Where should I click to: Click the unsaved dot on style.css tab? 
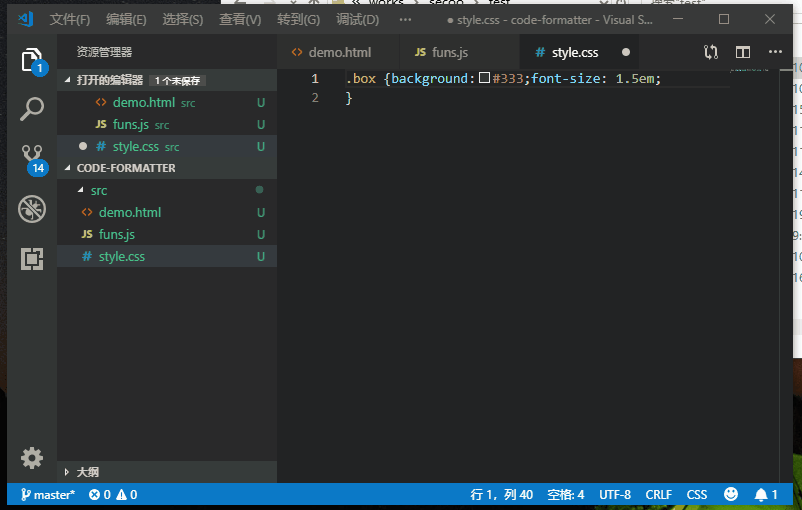[626, 52]
